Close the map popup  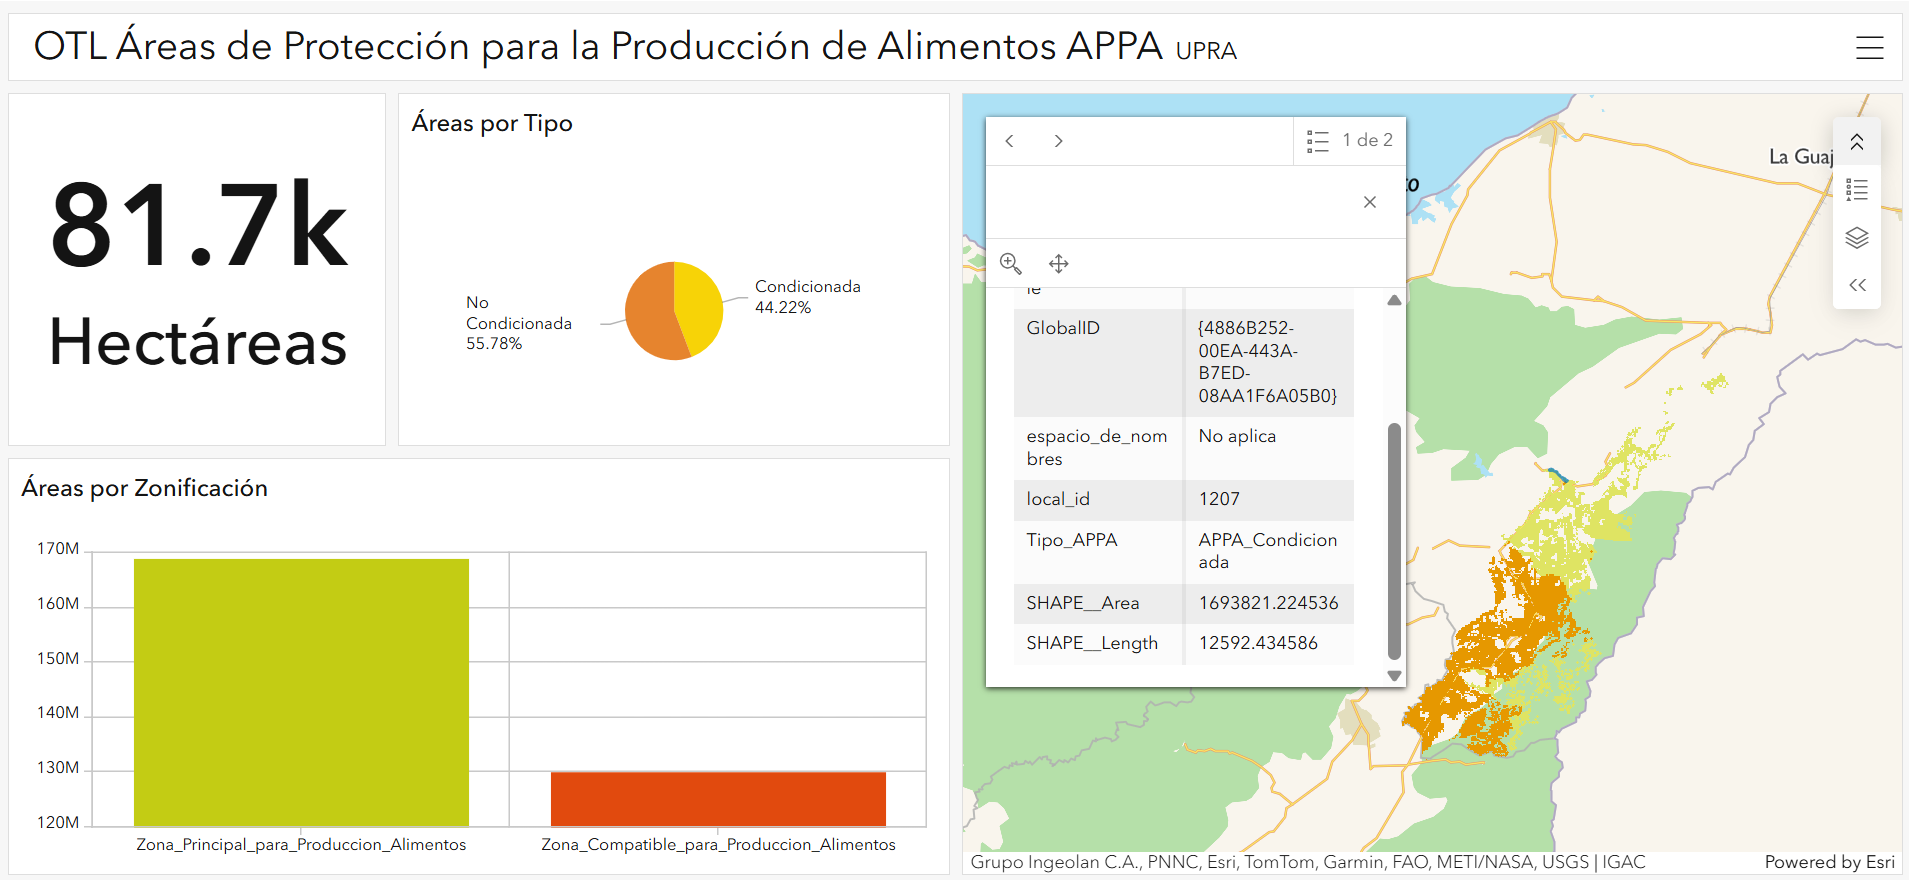[x=1369, y=202]
